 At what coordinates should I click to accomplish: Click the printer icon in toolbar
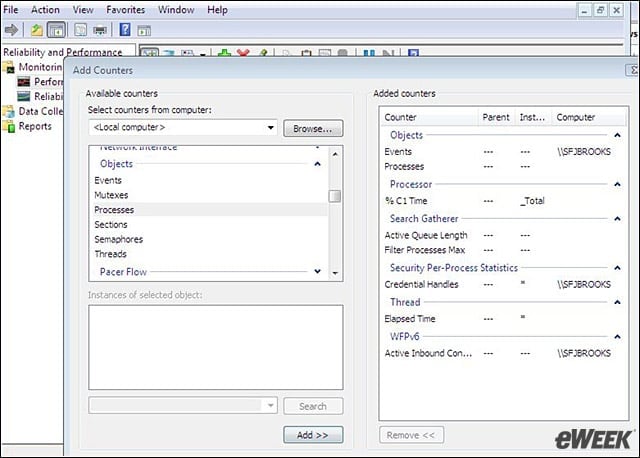point(100,30)
